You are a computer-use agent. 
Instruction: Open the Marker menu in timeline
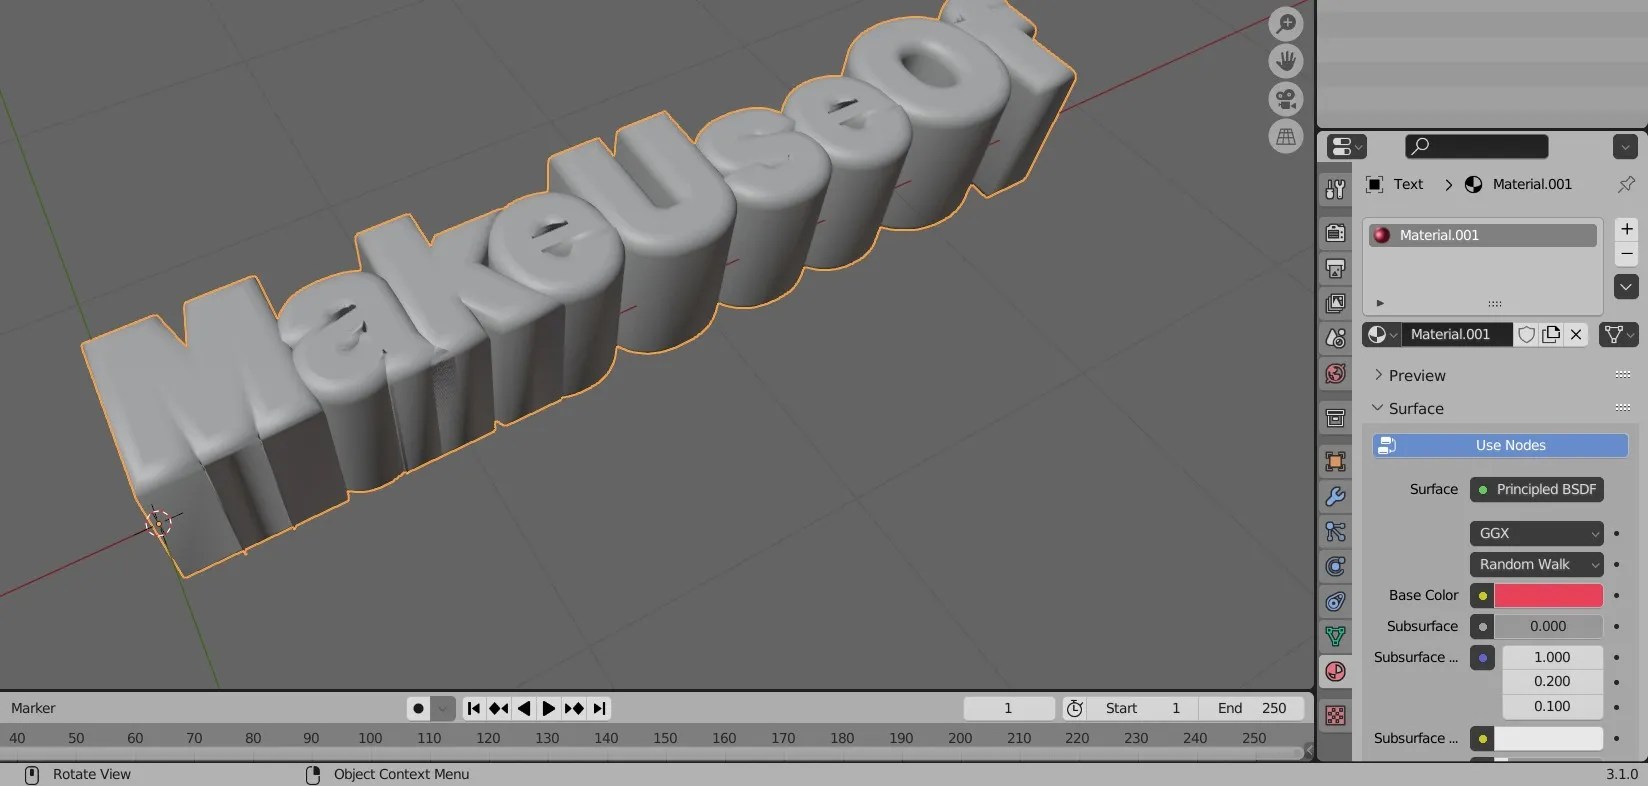(x=33, y=708)
